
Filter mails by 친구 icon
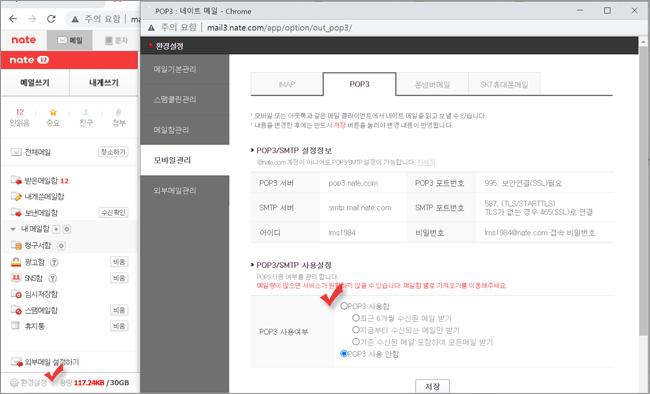(x=86, y=117)
